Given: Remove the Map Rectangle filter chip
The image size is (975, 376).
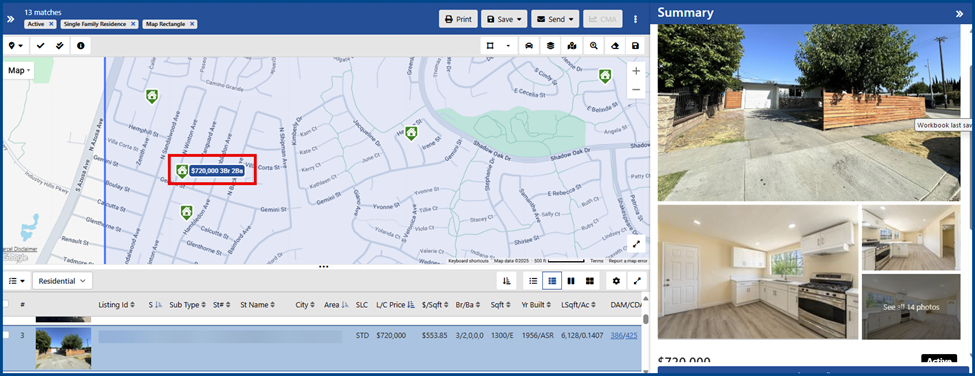Looking at the screenshot, I should tap(192, 24).
